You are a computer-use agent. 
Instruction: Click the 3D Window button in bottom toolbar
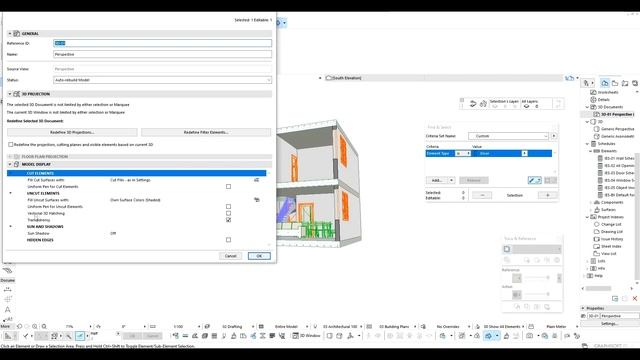pos(307,336)
